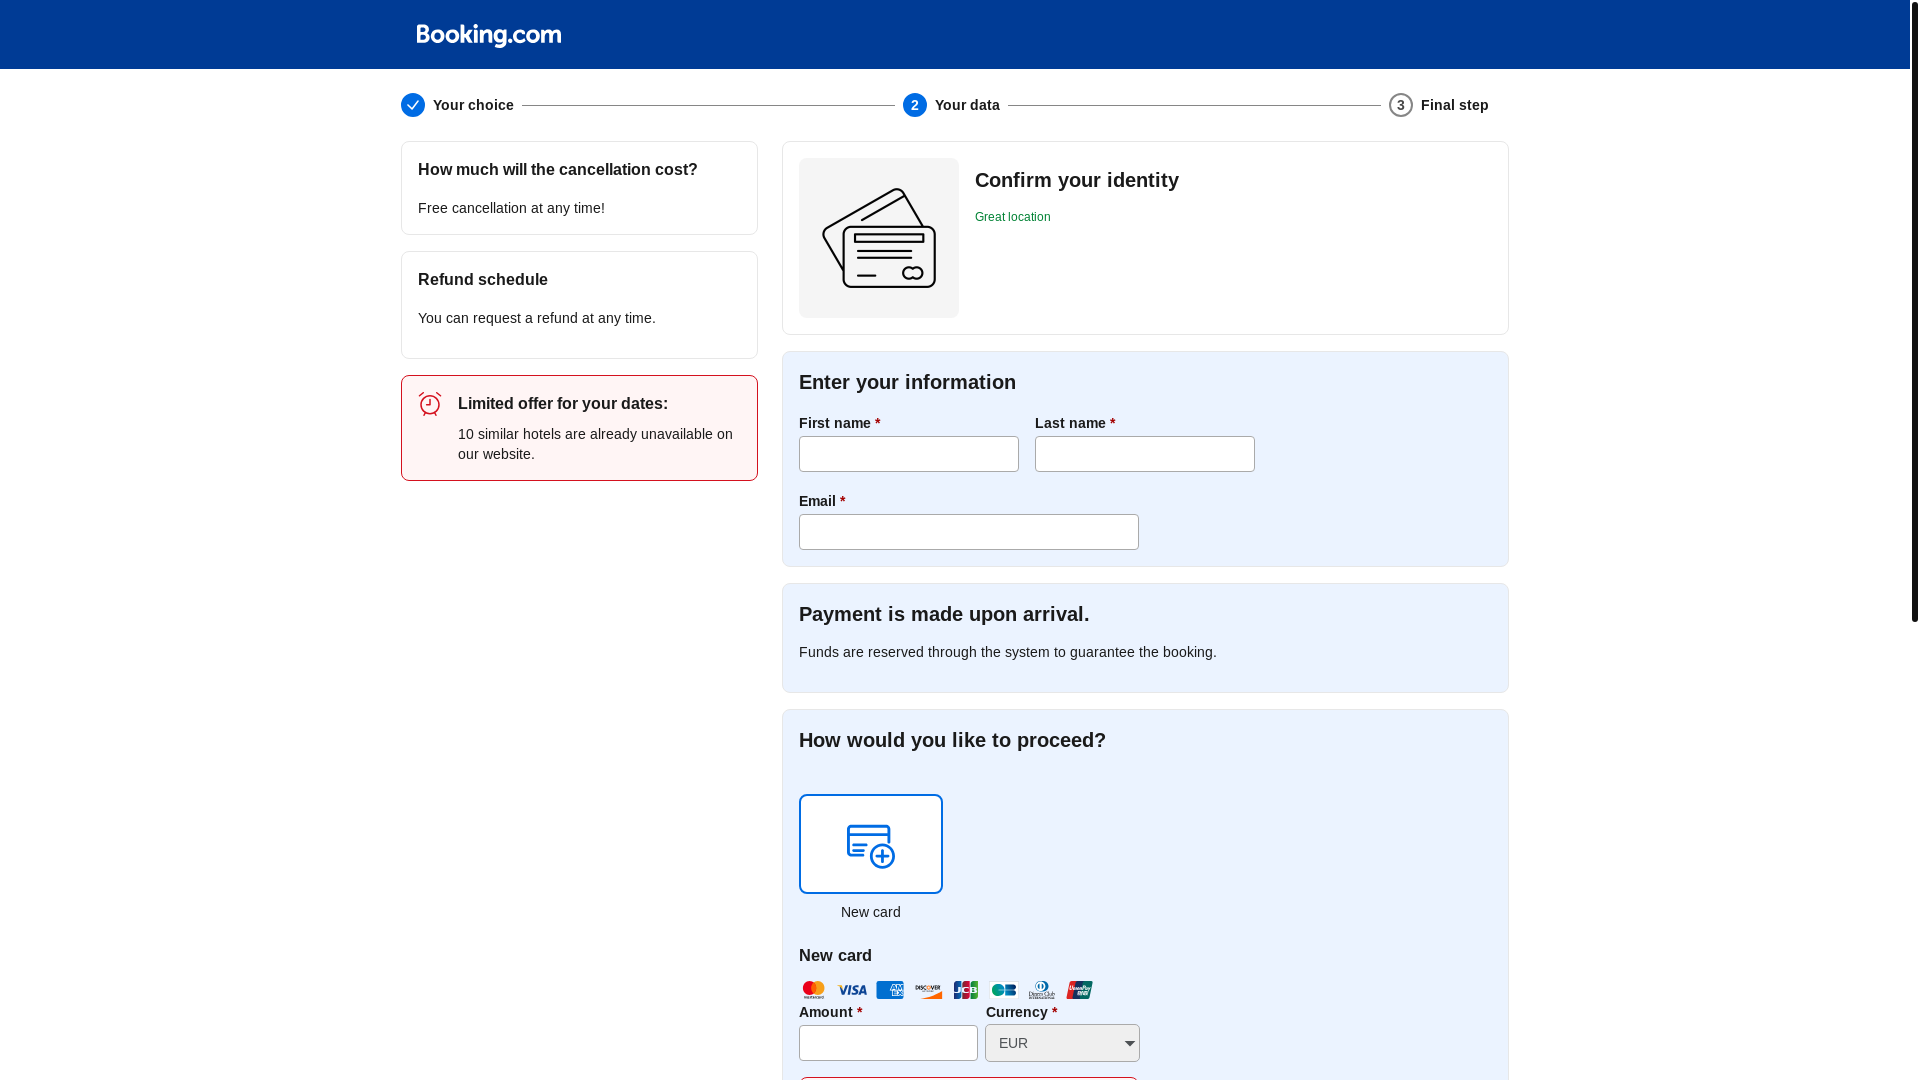Click the Discover logo icon
The height and width of the screenshot is (1080, 1920).
click(928, 990)
